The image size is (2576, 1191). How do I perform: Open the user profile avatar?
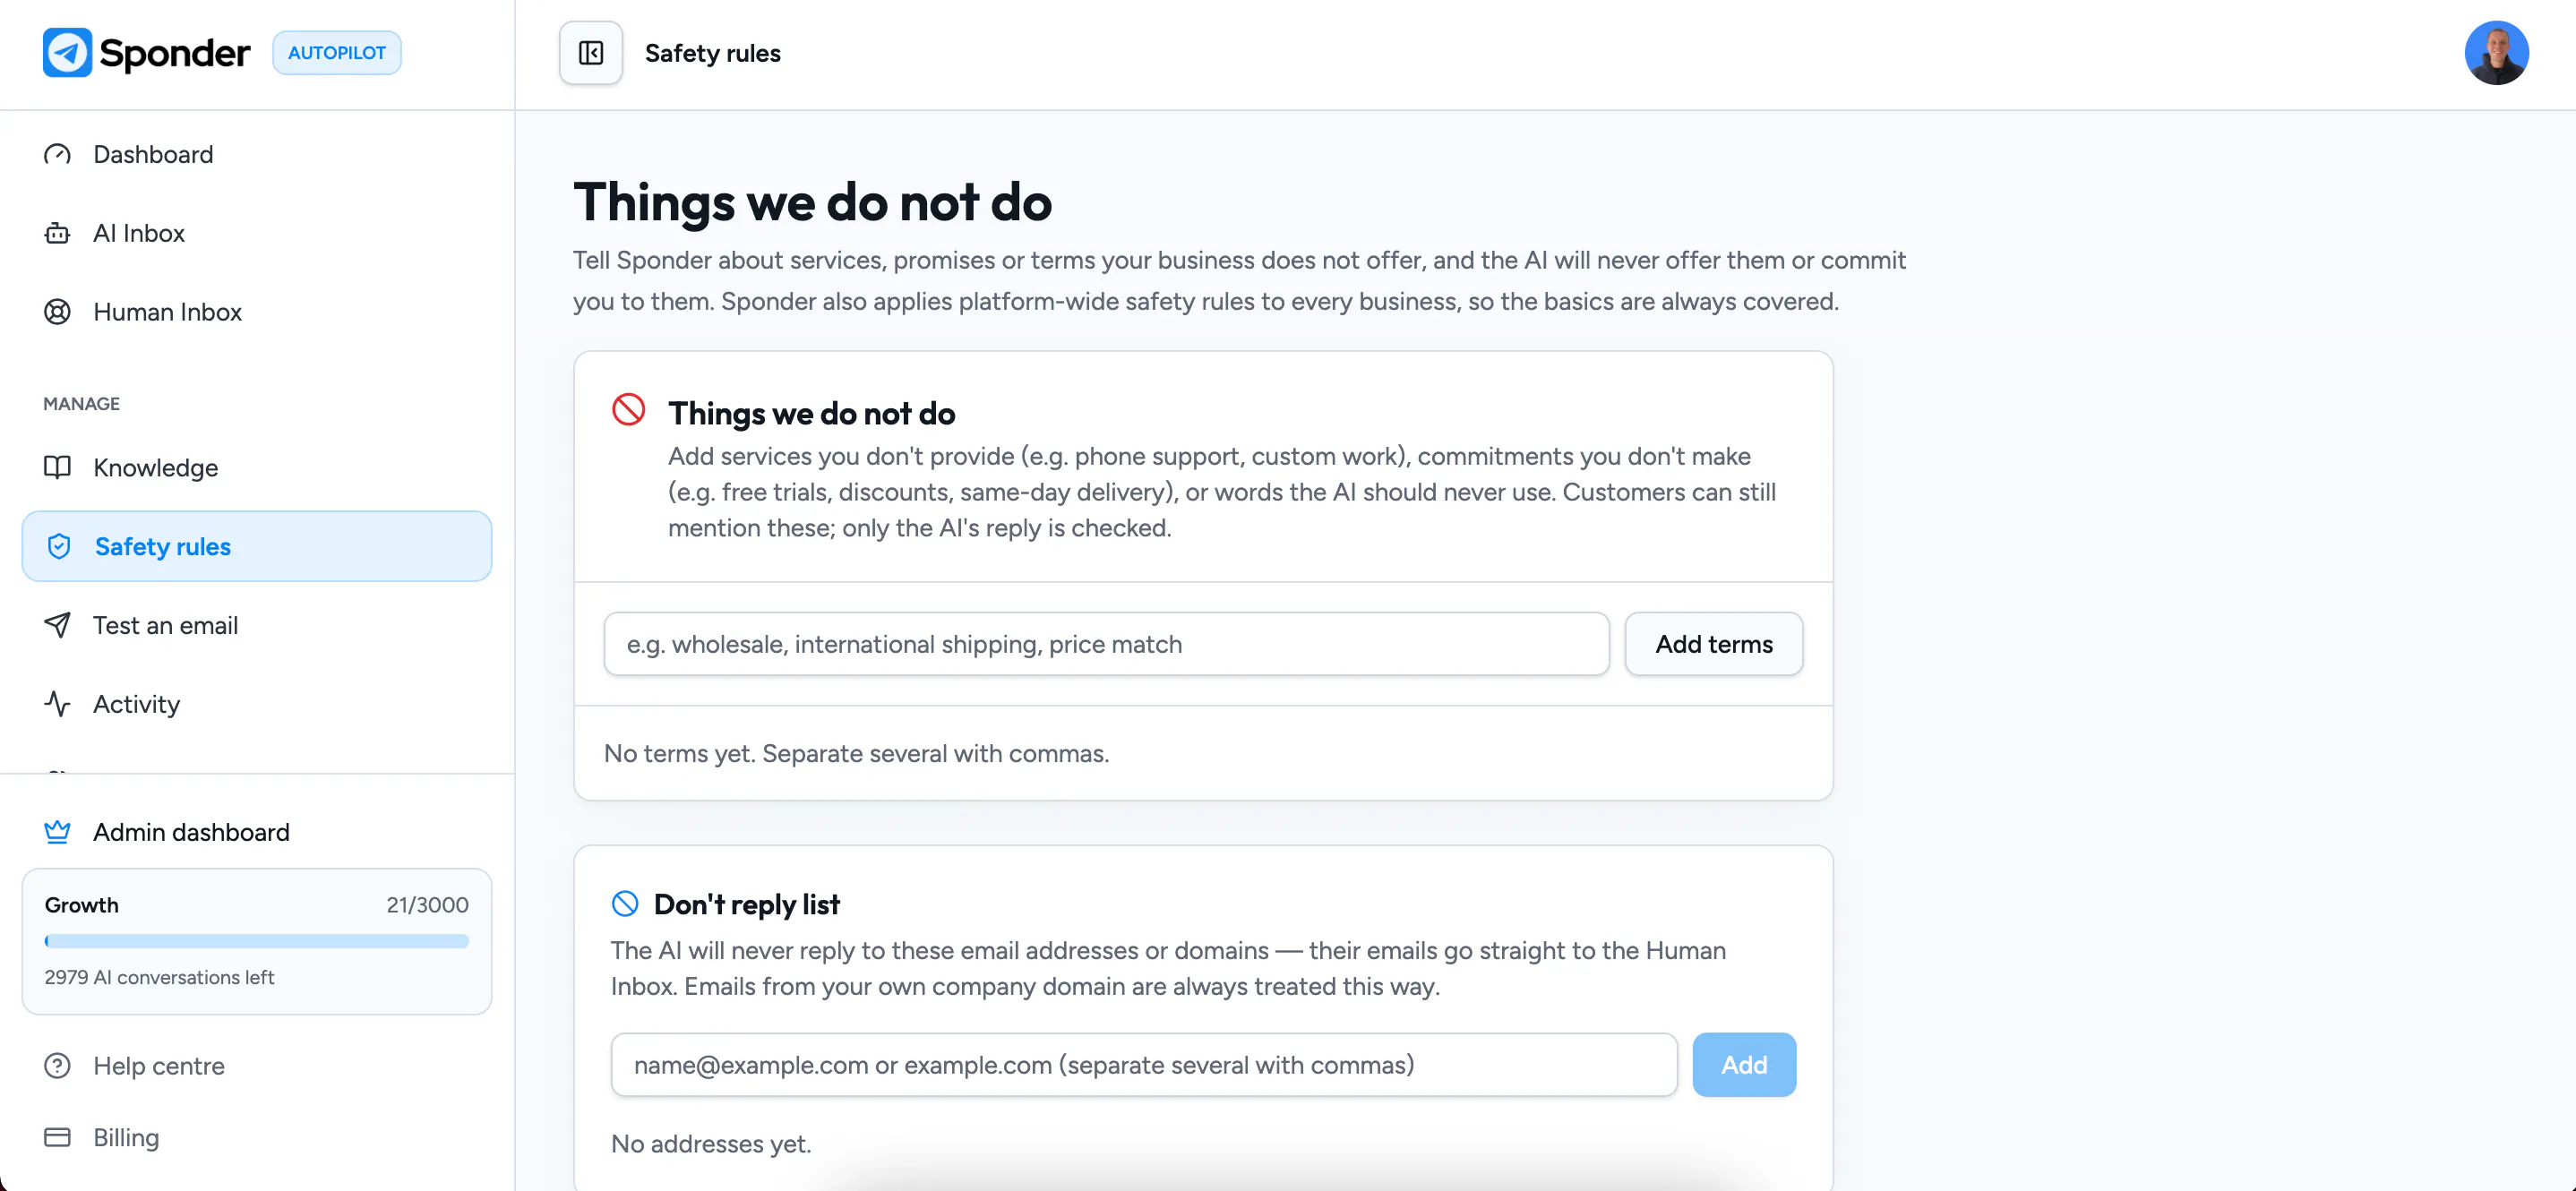2496,53
